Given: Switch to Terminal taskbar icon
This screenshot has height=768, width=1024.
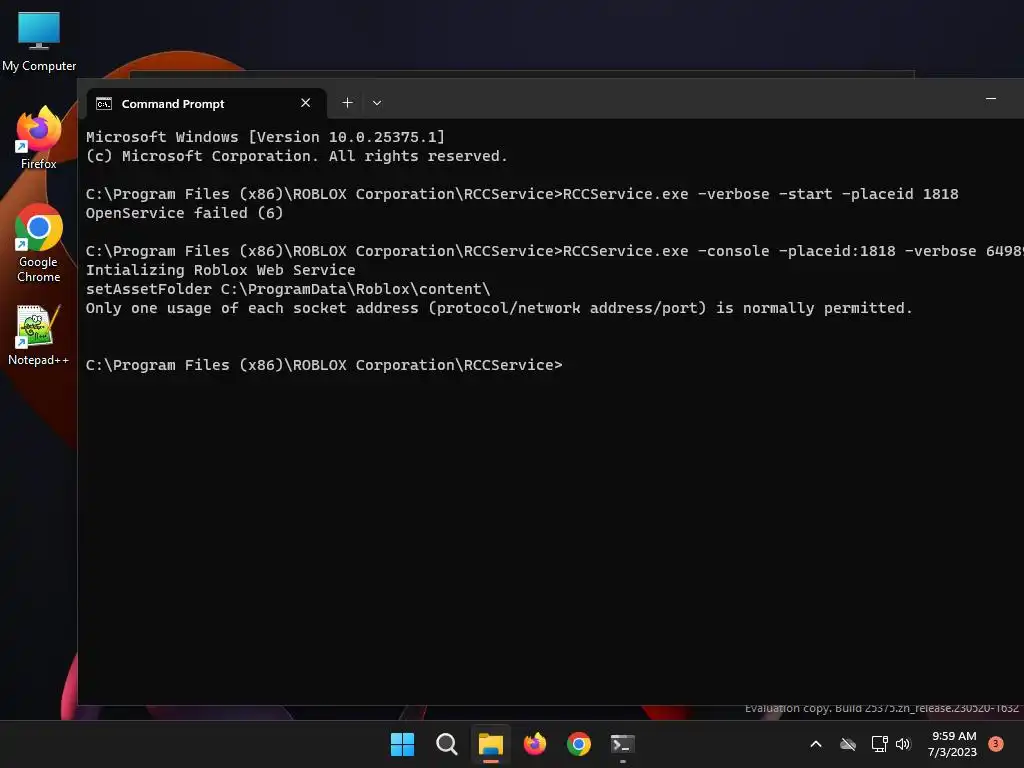Looking at the screenshot, I should pos(622,744).
